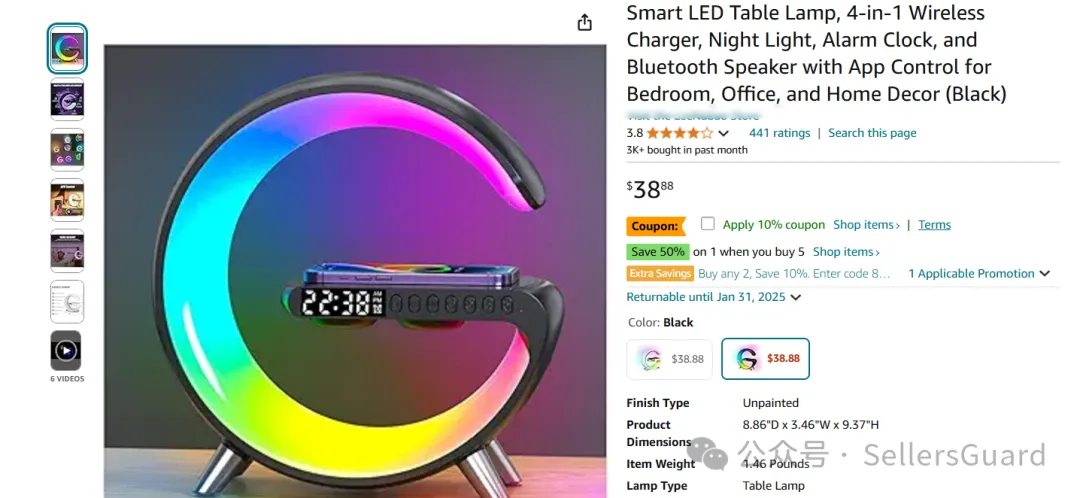Select the Black color variant swatch
1080x498 pixels.
point(765,359)
